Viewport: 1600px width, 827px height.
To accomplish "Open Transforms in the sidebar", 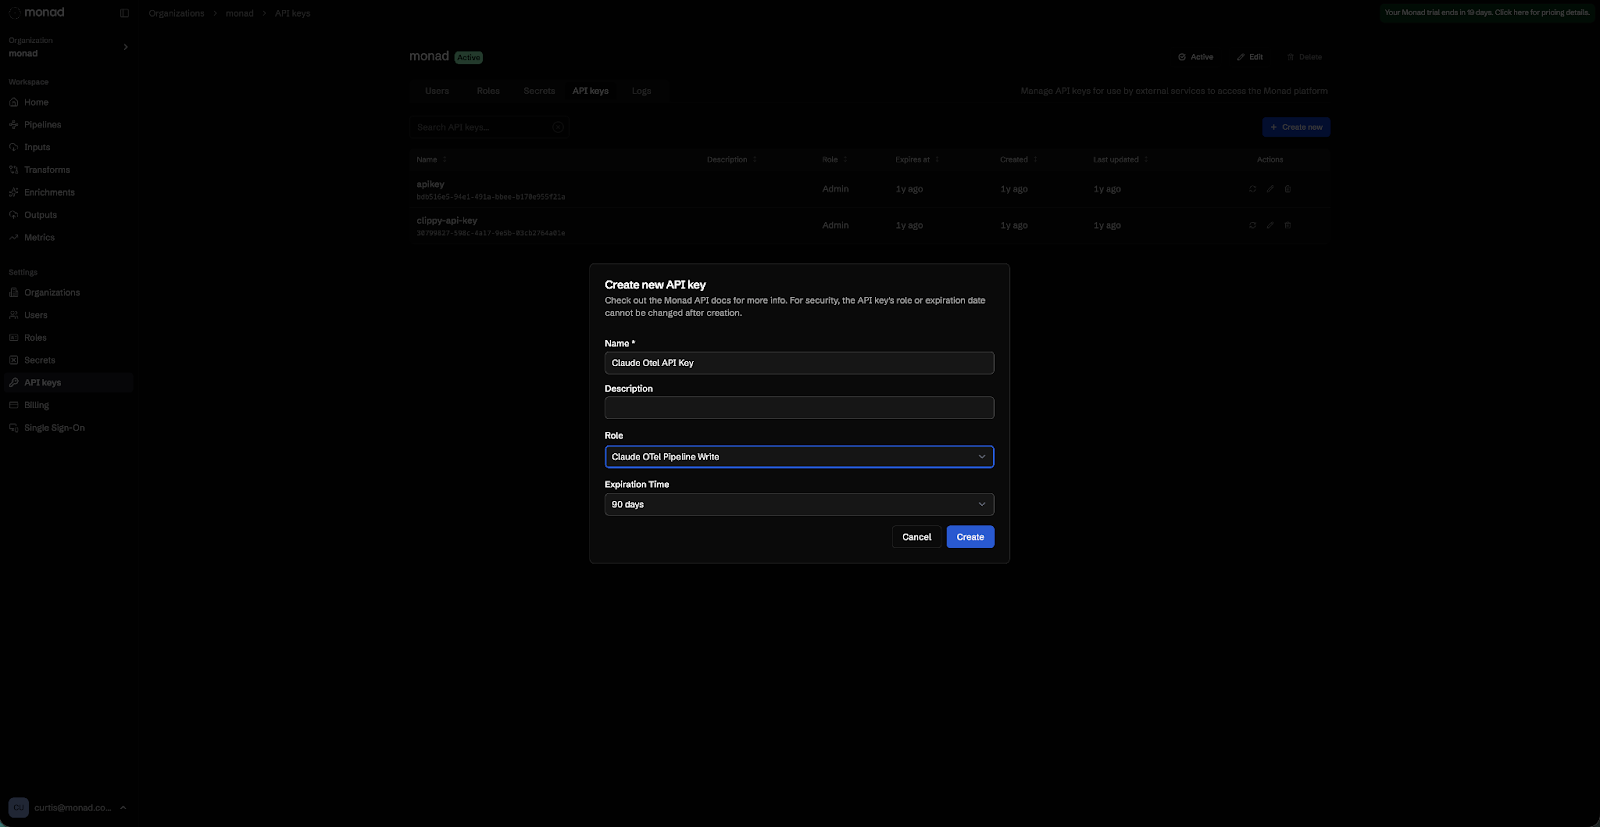I will [47, 170].
